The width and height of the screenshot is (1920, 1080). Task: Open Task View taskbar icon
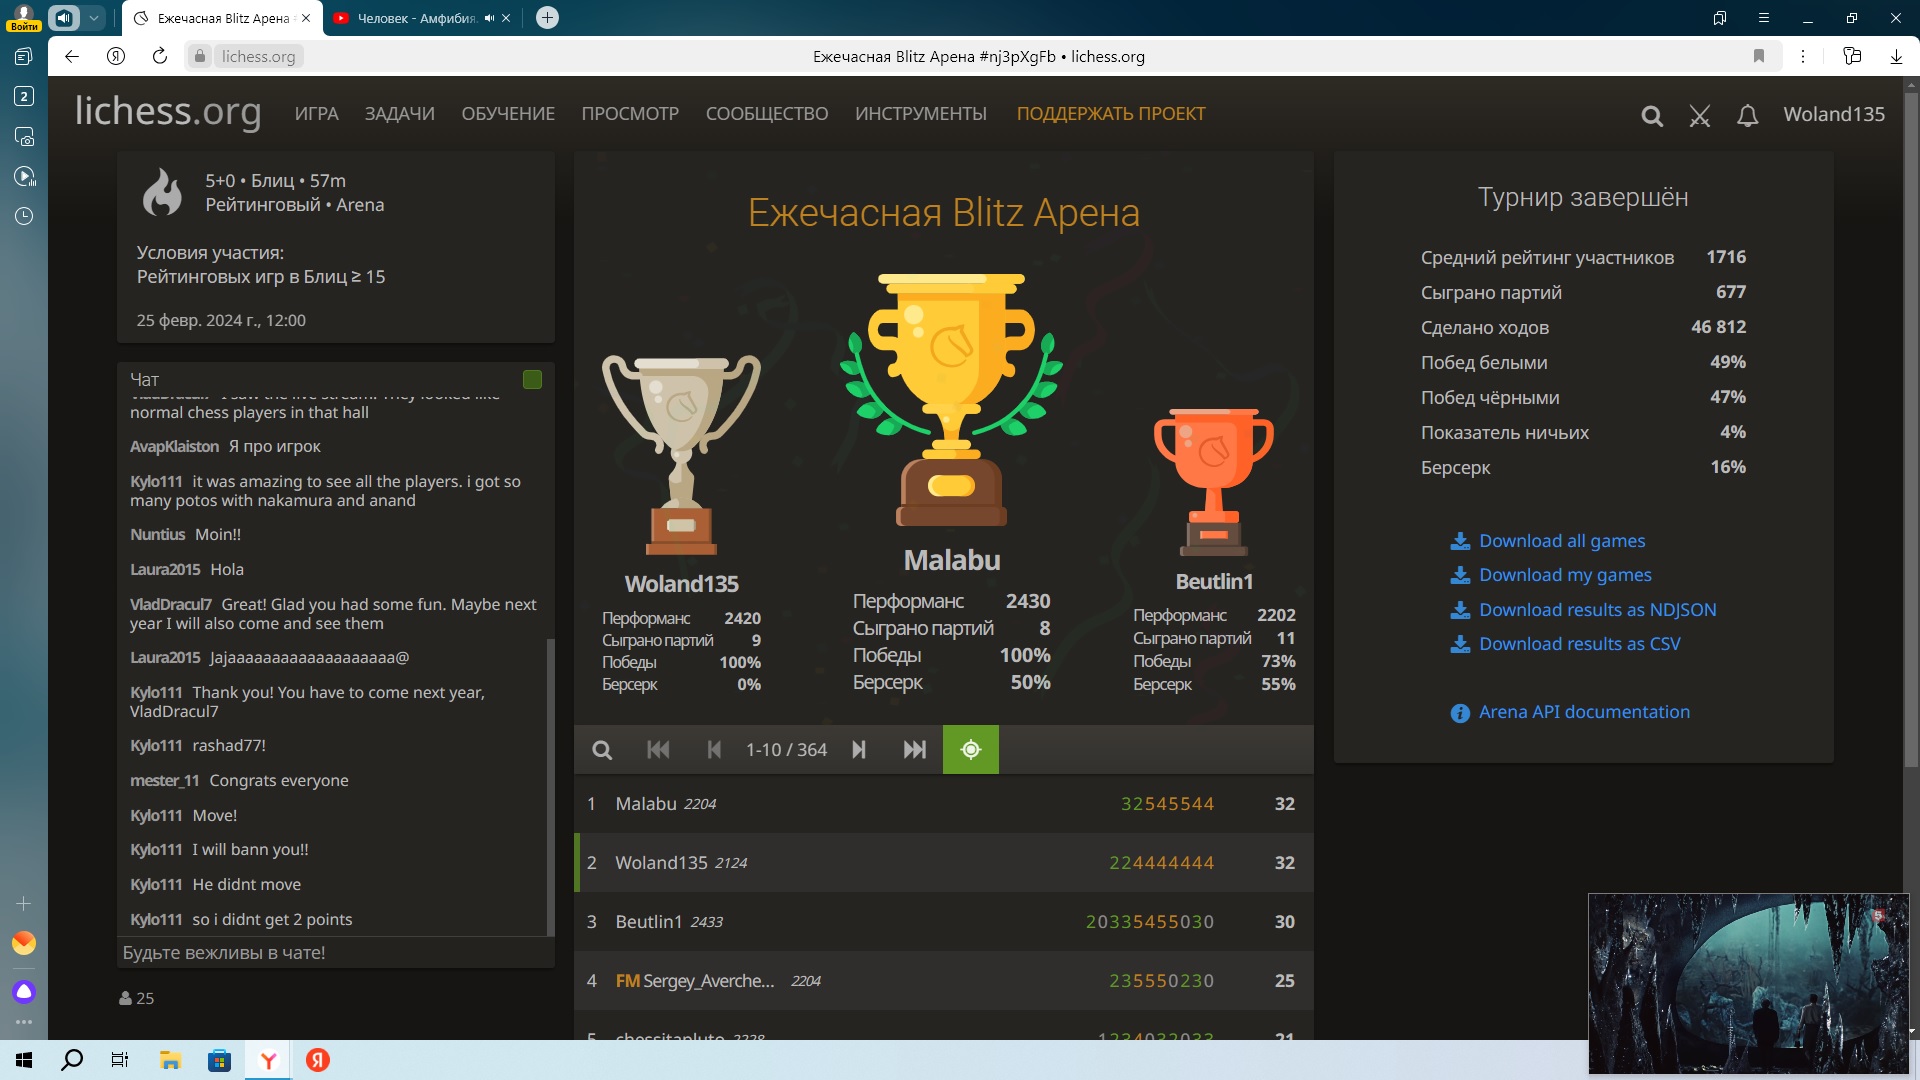(120, 1060)
